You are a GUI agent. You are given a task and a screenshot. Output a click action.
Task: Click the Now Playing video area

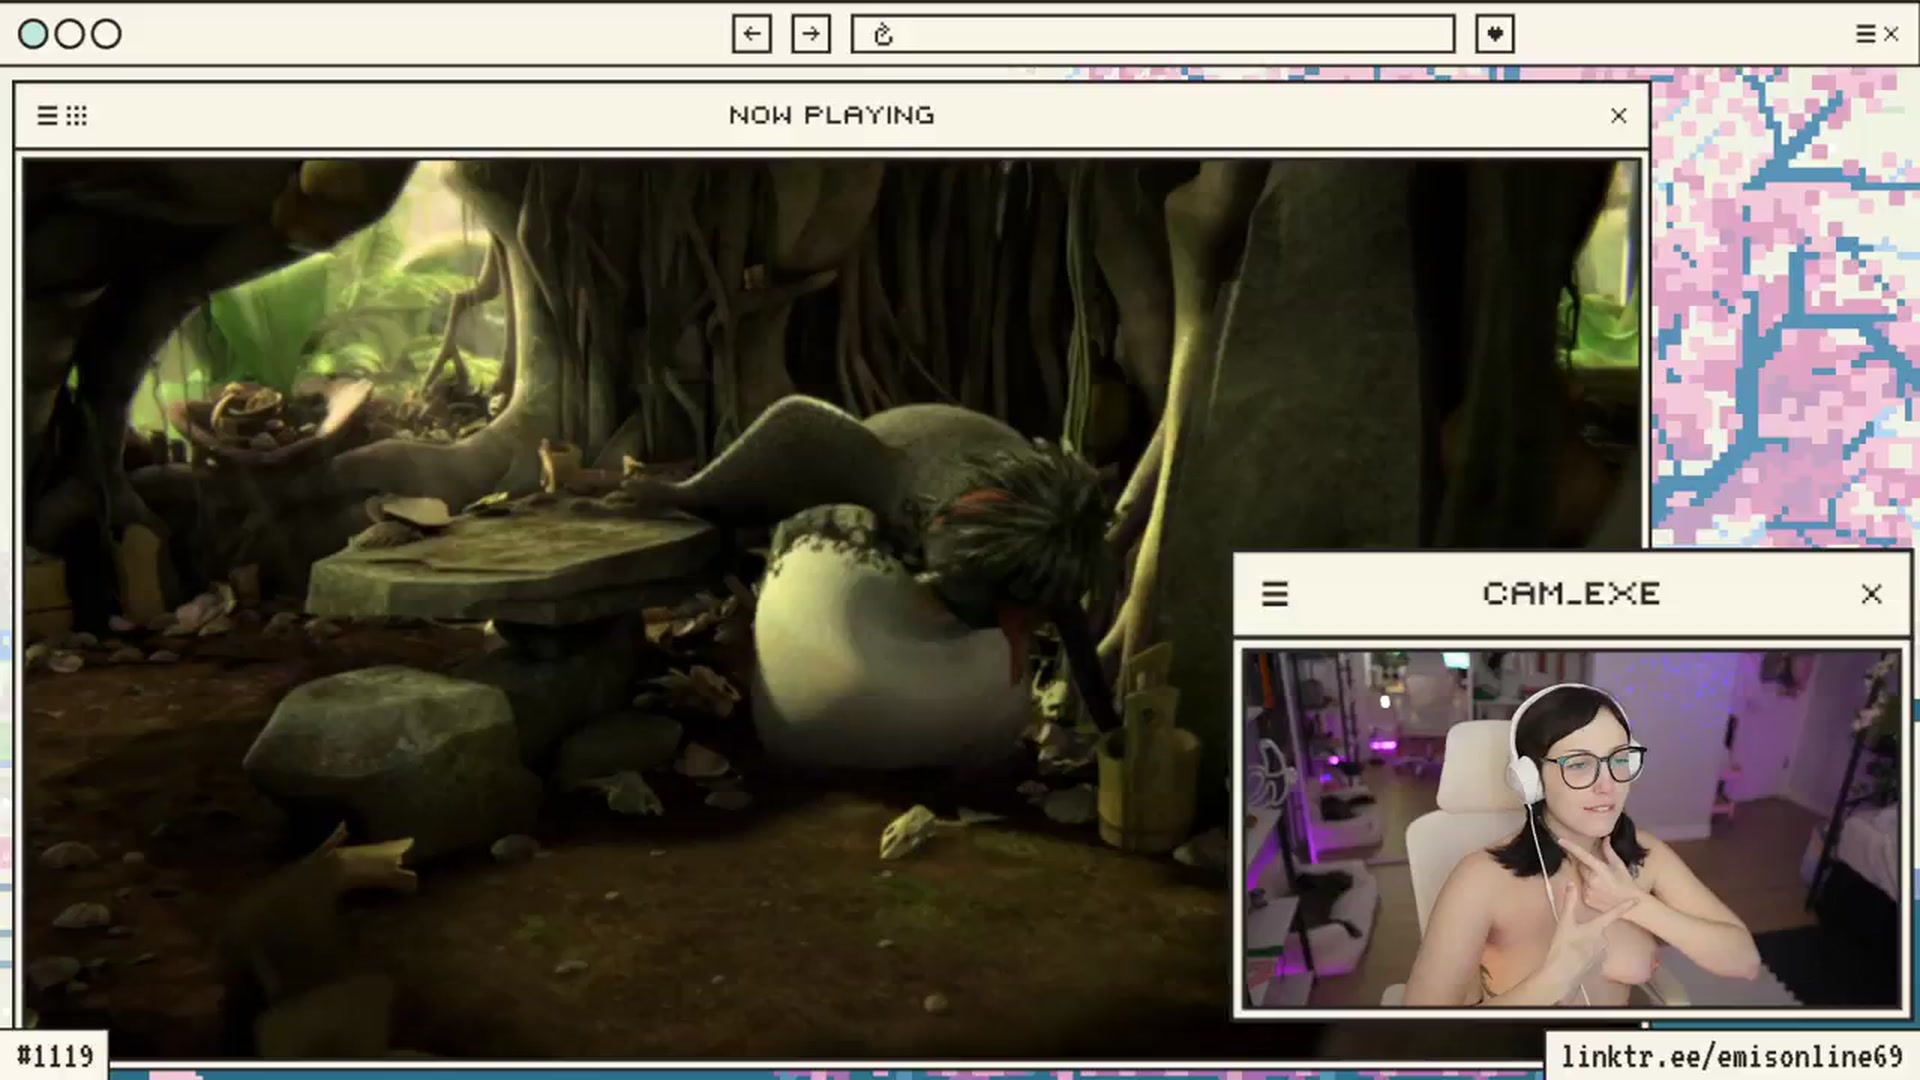coord(832,608)
